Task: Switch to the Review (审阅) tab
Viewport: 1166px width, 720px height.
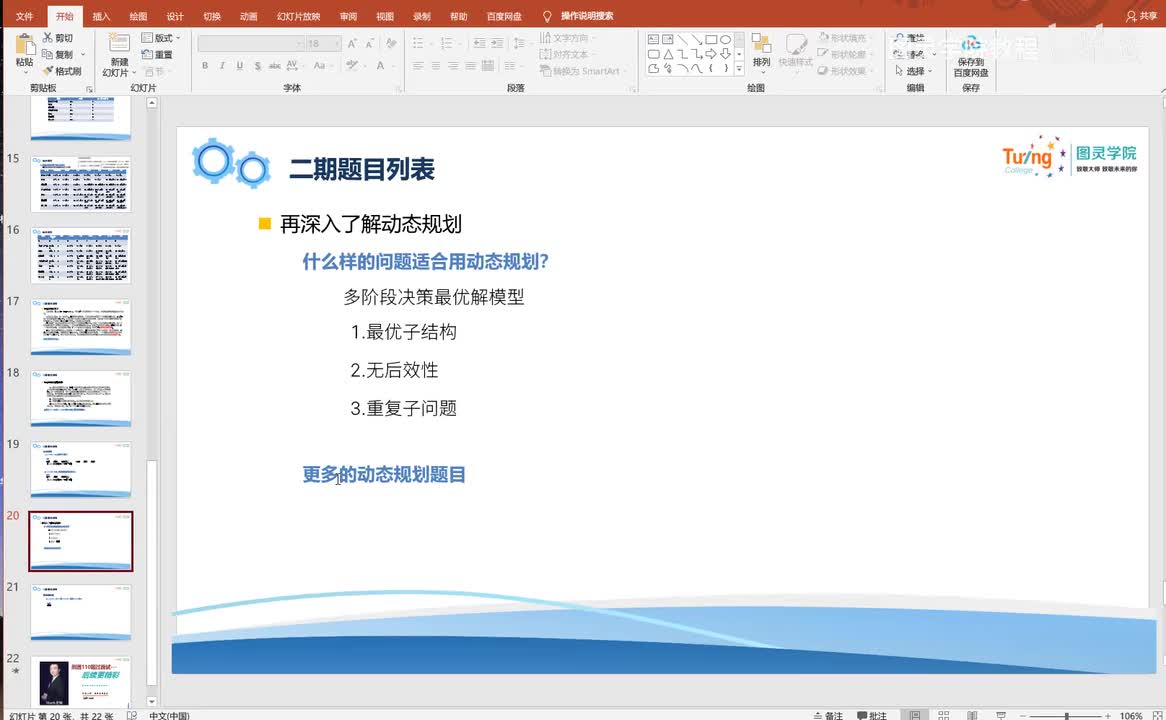Action: [x=348, y=16]
